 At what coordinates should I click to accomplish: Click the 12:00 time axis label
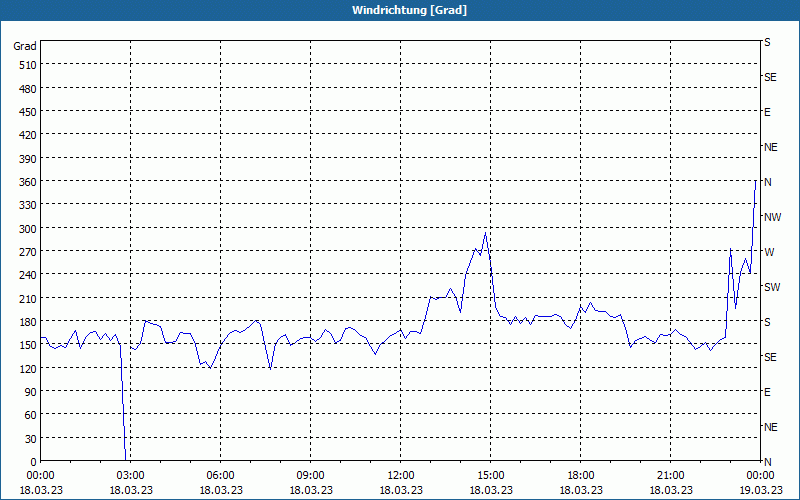[x=401, y=476]
